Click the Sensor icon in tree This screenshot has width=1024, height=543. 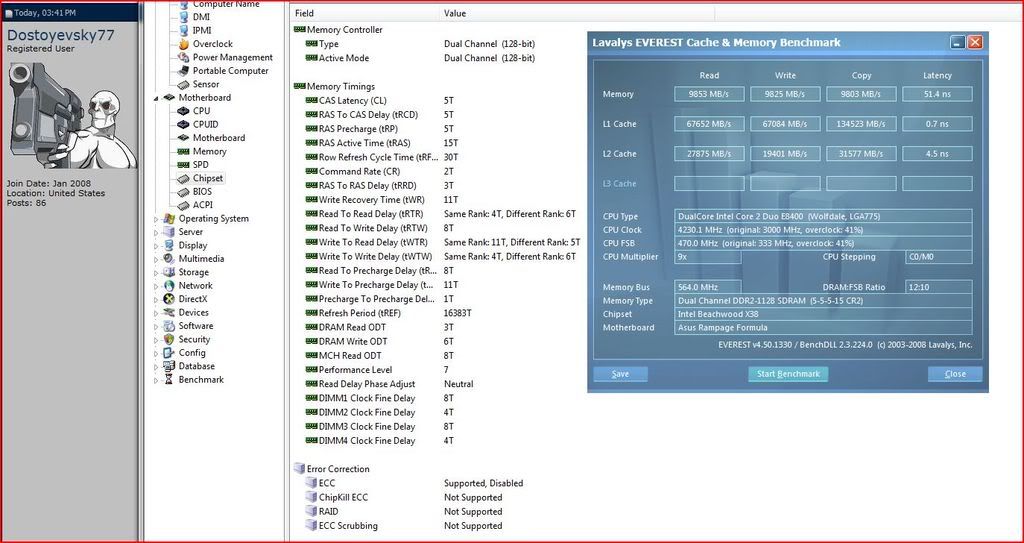pos(183,84)
